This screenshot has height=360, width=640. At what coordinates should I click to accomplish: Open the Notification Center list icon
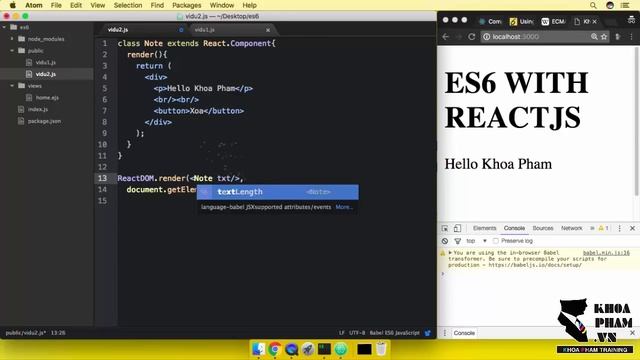point(625,5)
